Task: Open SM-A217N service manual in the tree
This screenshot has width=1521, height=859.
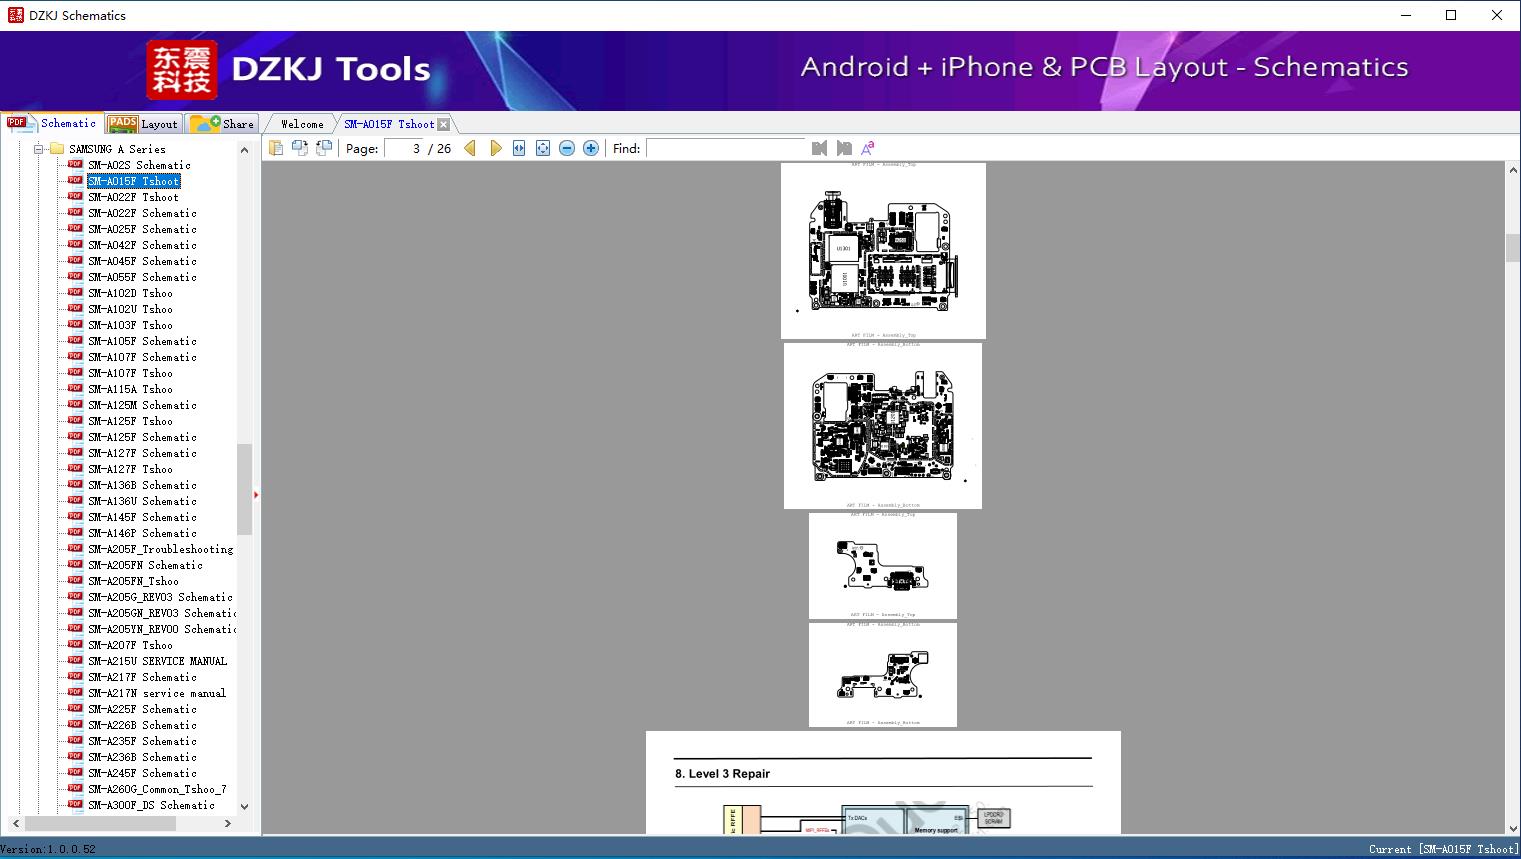Action: tap(157, 693)
